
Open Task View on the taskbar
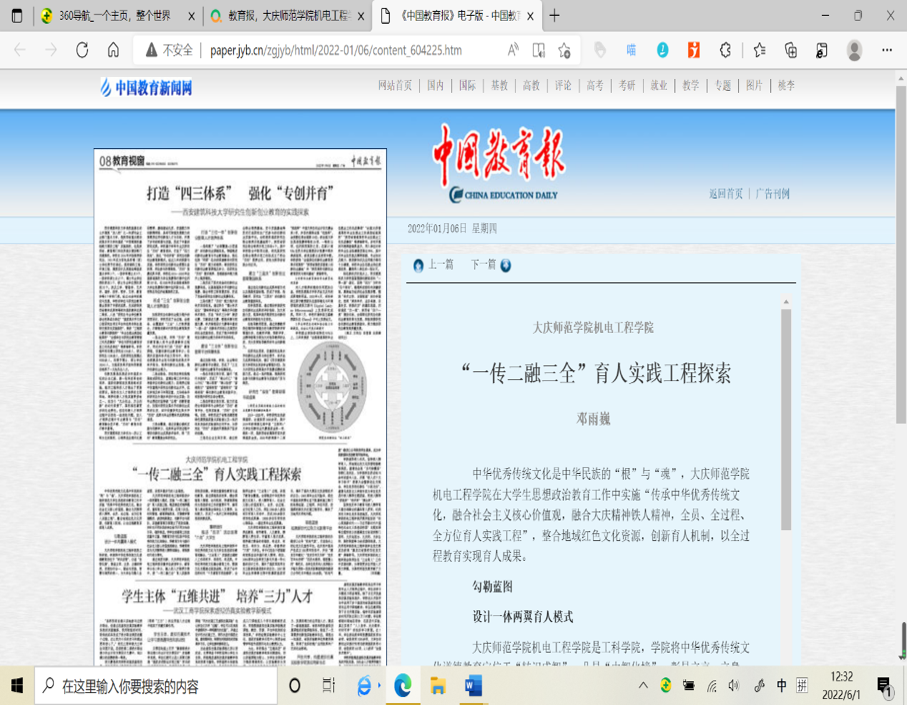pos(329,686)
